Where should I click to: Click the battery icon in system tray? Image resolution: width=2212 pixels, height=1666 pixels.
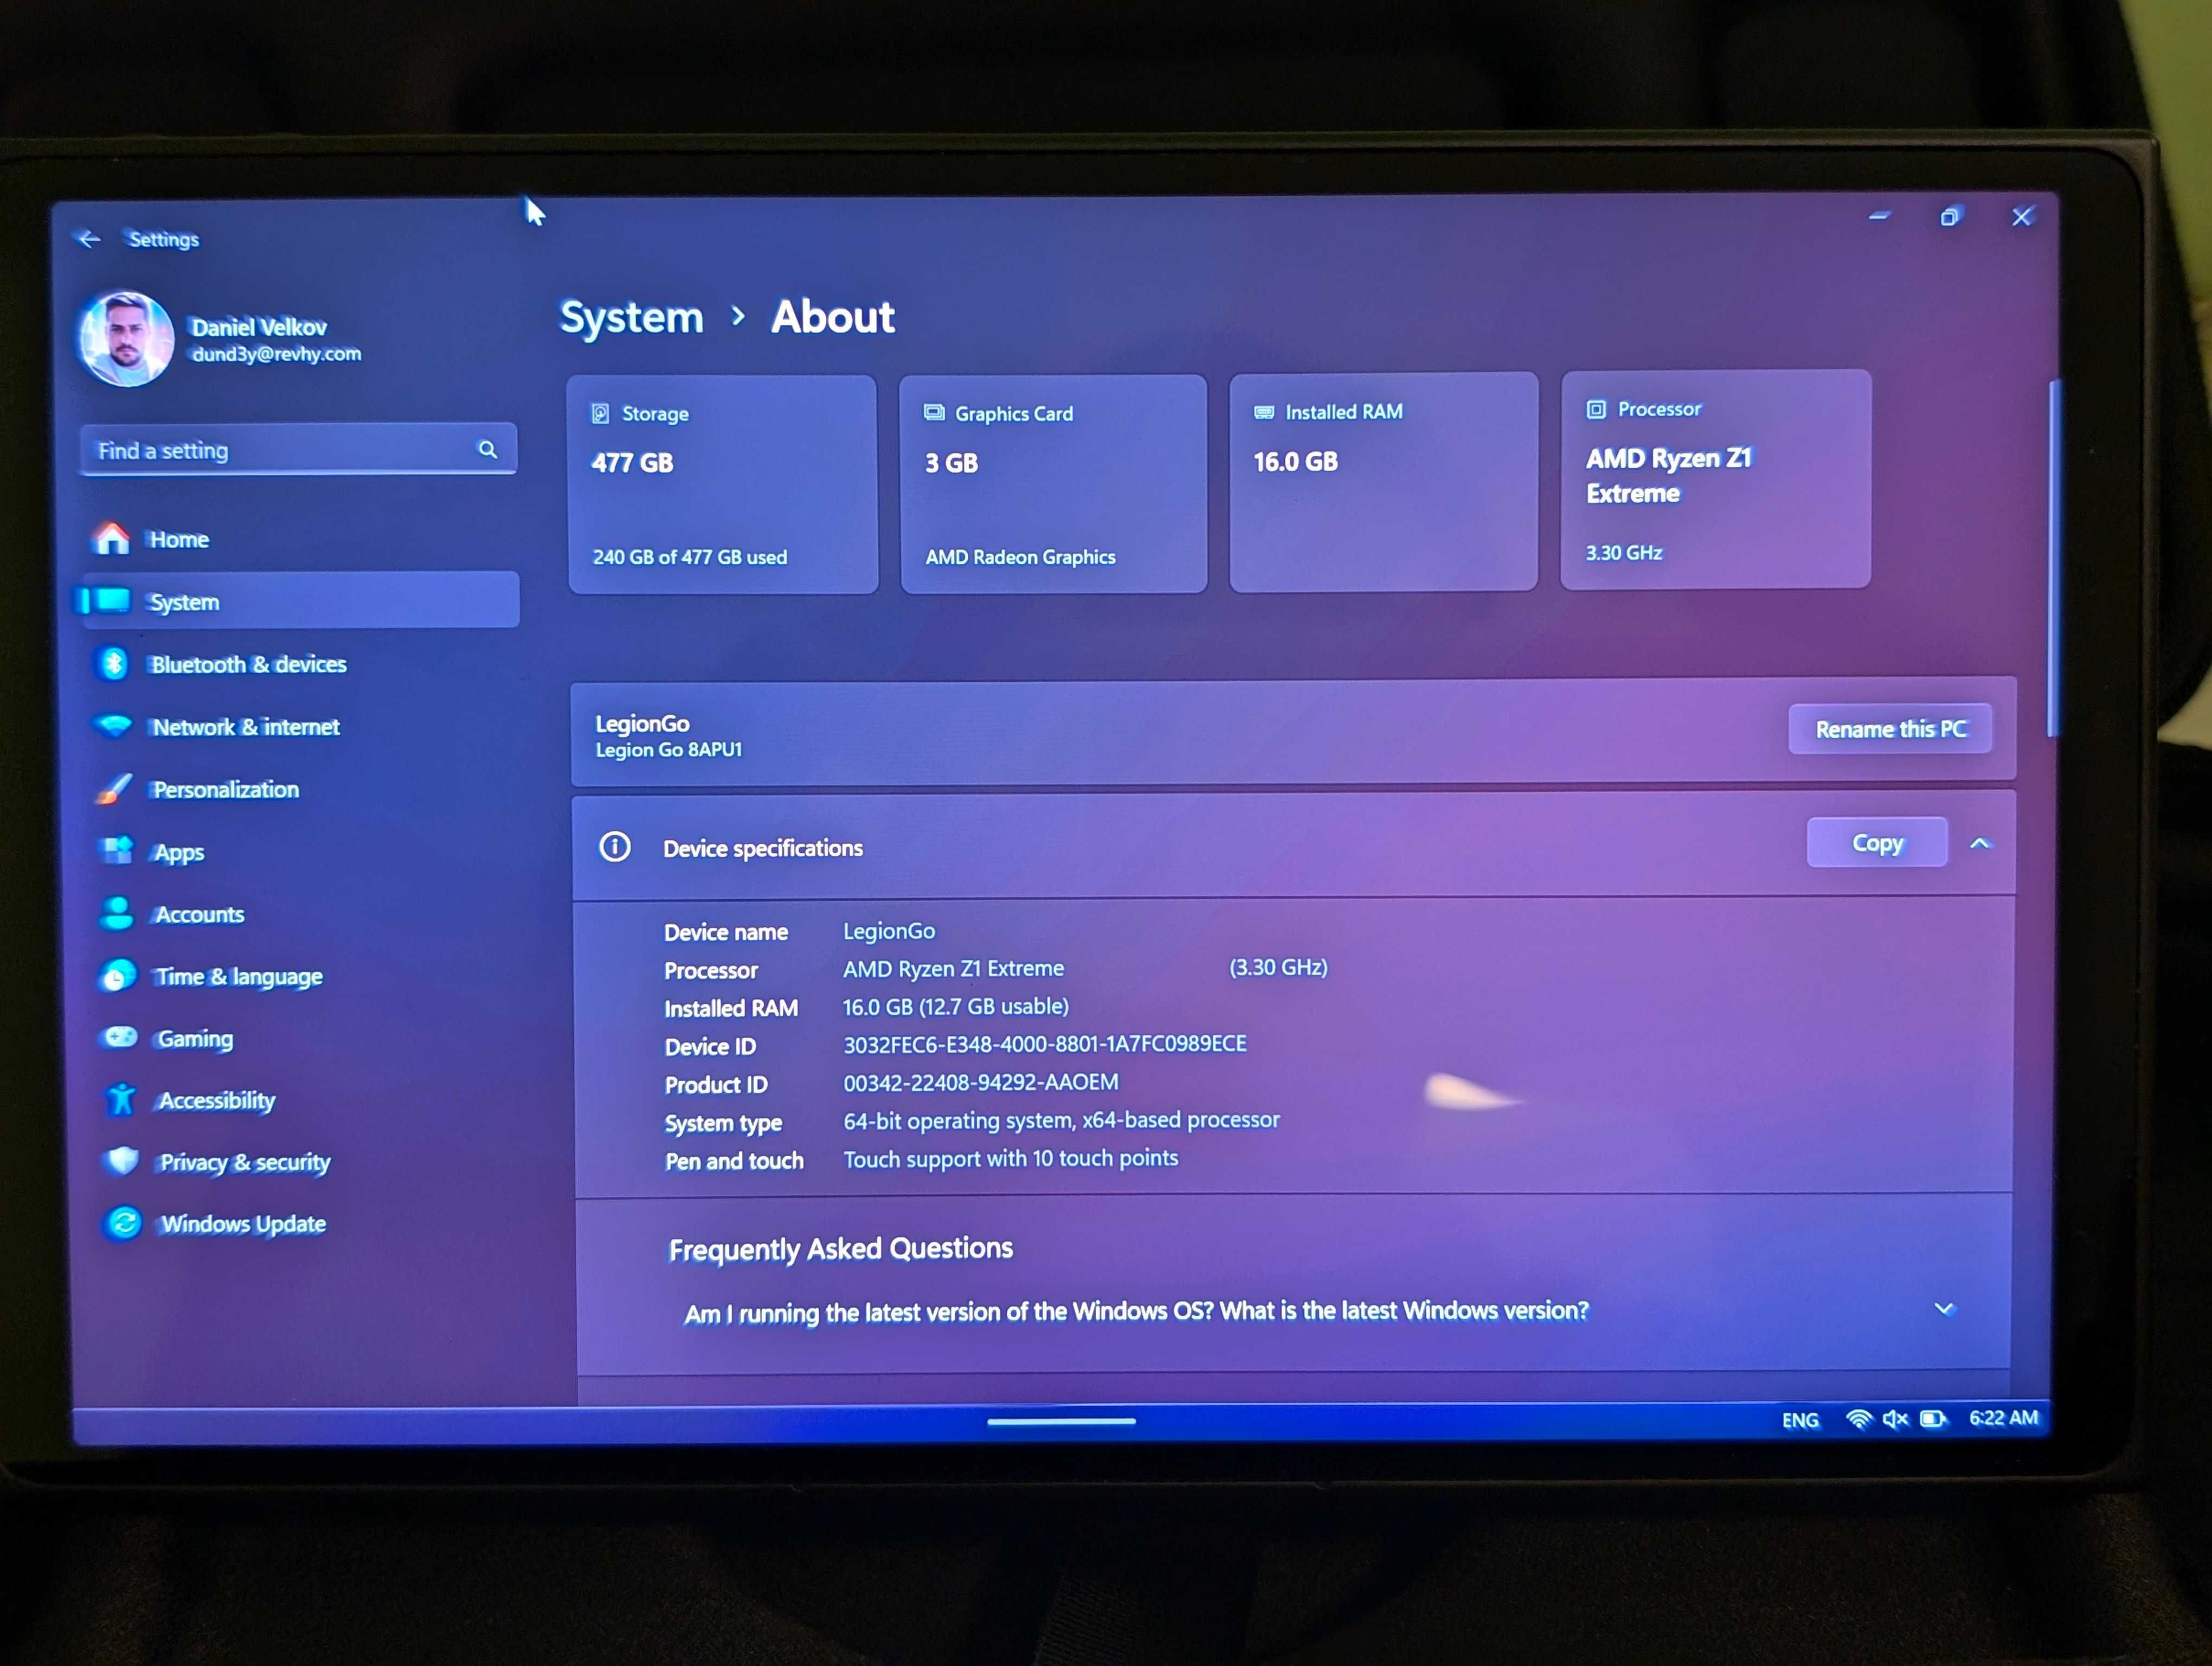point(1933,1419)
